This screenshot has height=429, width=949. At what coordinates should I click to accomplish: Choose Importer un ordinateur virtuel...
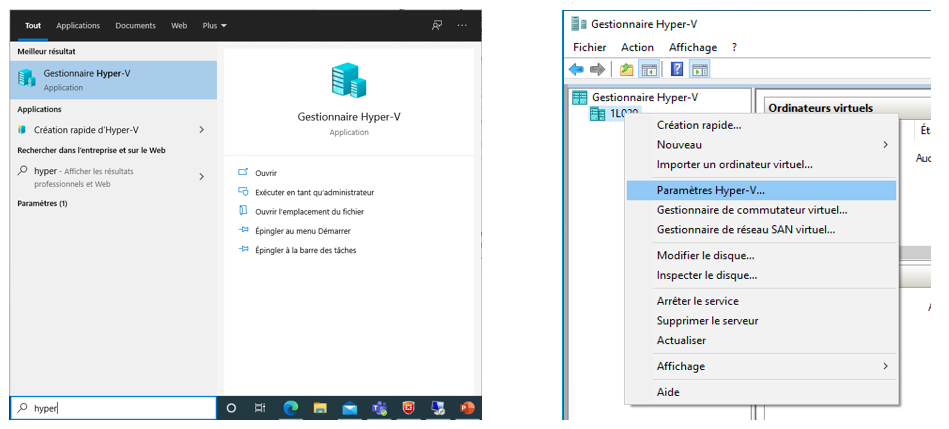point(761,164)
